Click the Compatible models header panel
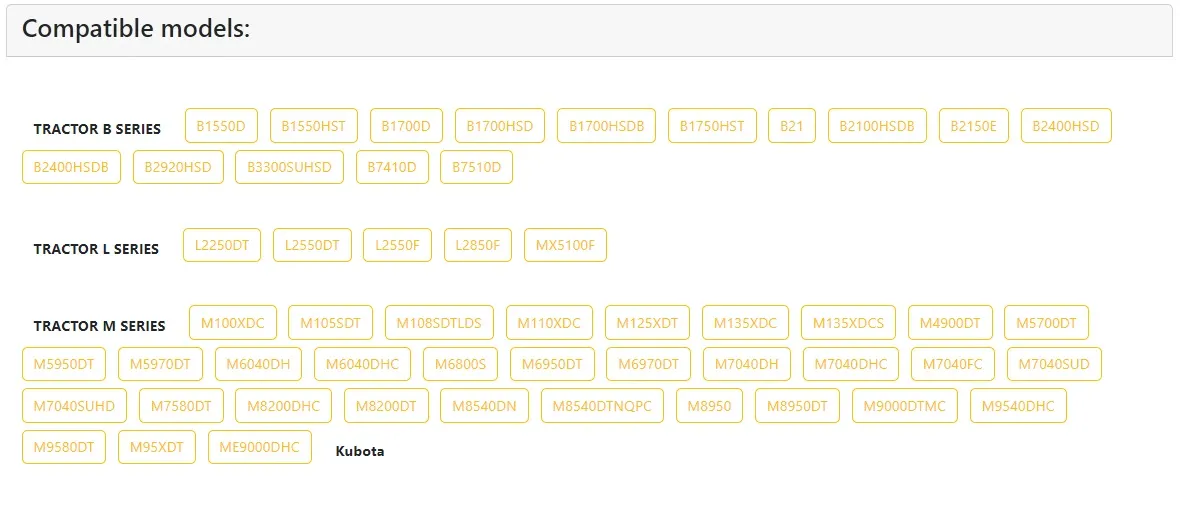1180x507 pixels. click(x=589, y=30)
